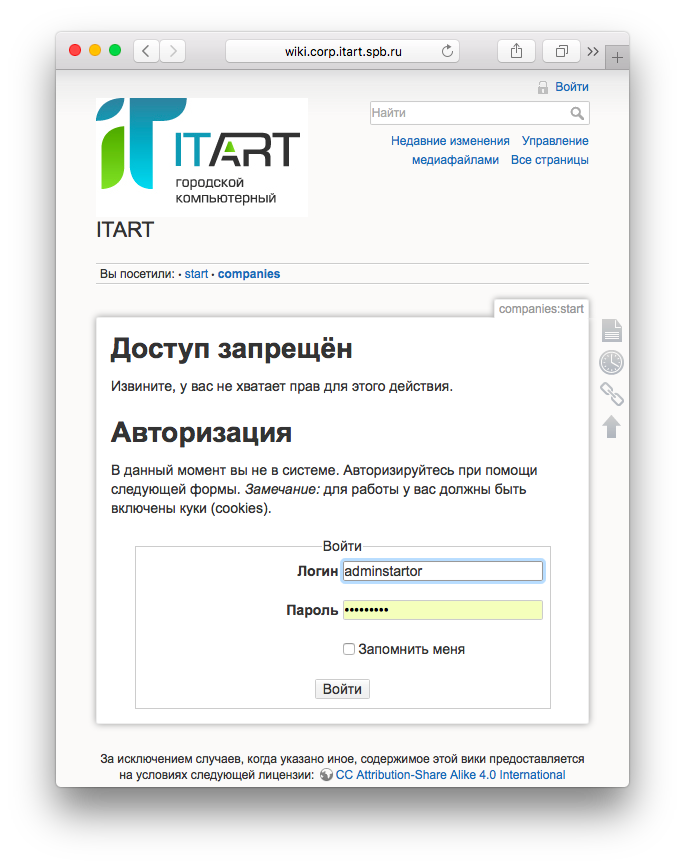Show all tabs overview

point(562,51)
